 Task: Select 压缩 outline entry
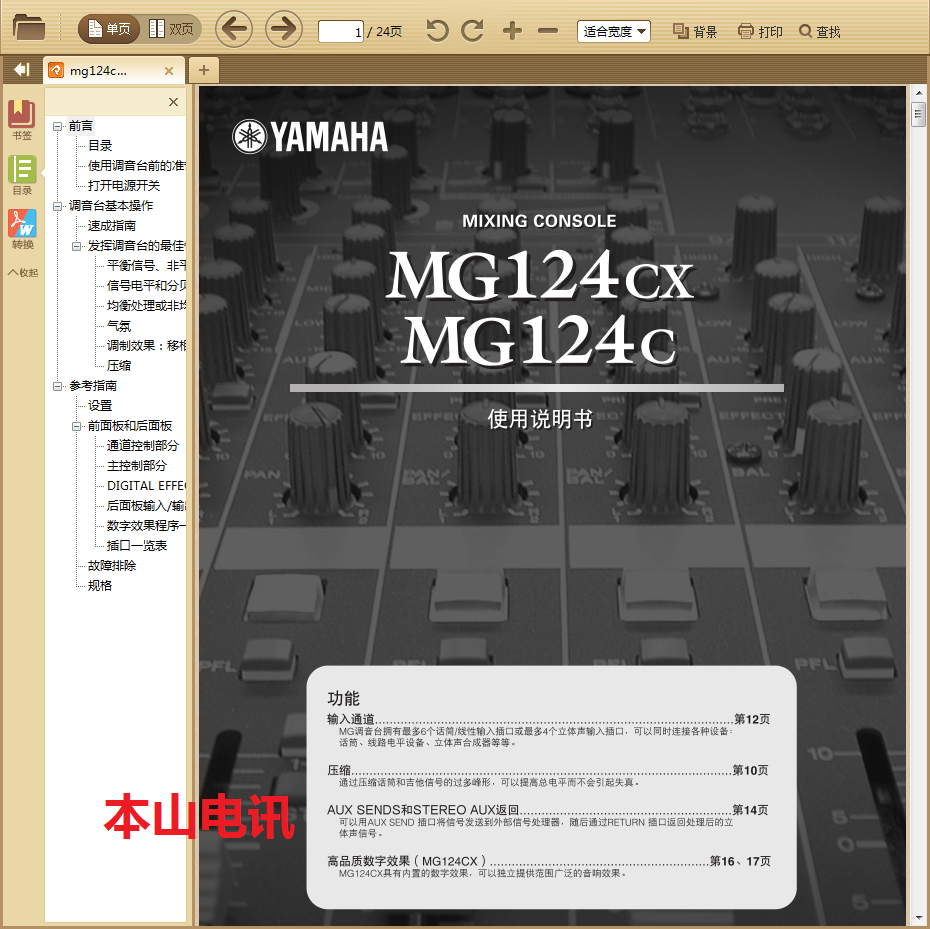119,365
